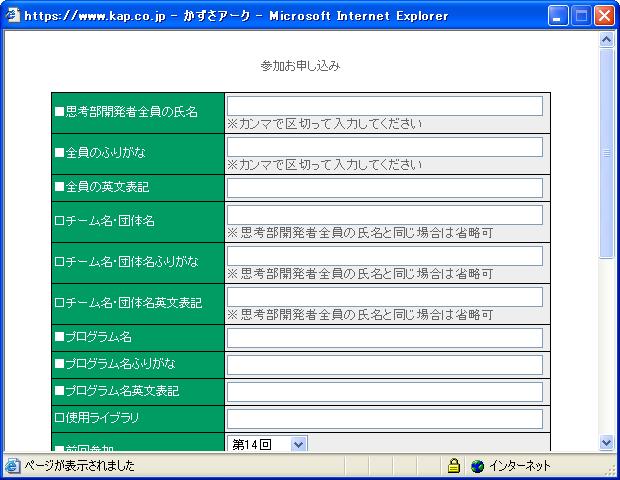The height and width of the screenshot is (480, 620).
Task: Open the 第14回 dropdown list
Action: 298,443
